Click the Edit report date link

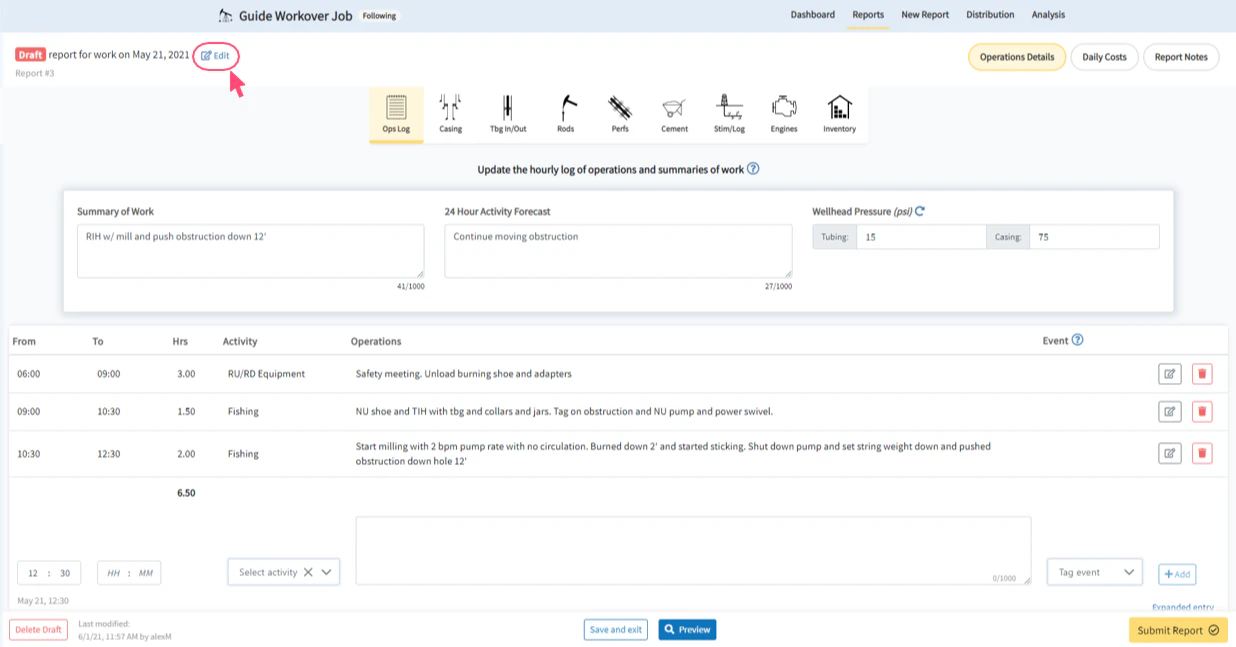click(216, 56)
